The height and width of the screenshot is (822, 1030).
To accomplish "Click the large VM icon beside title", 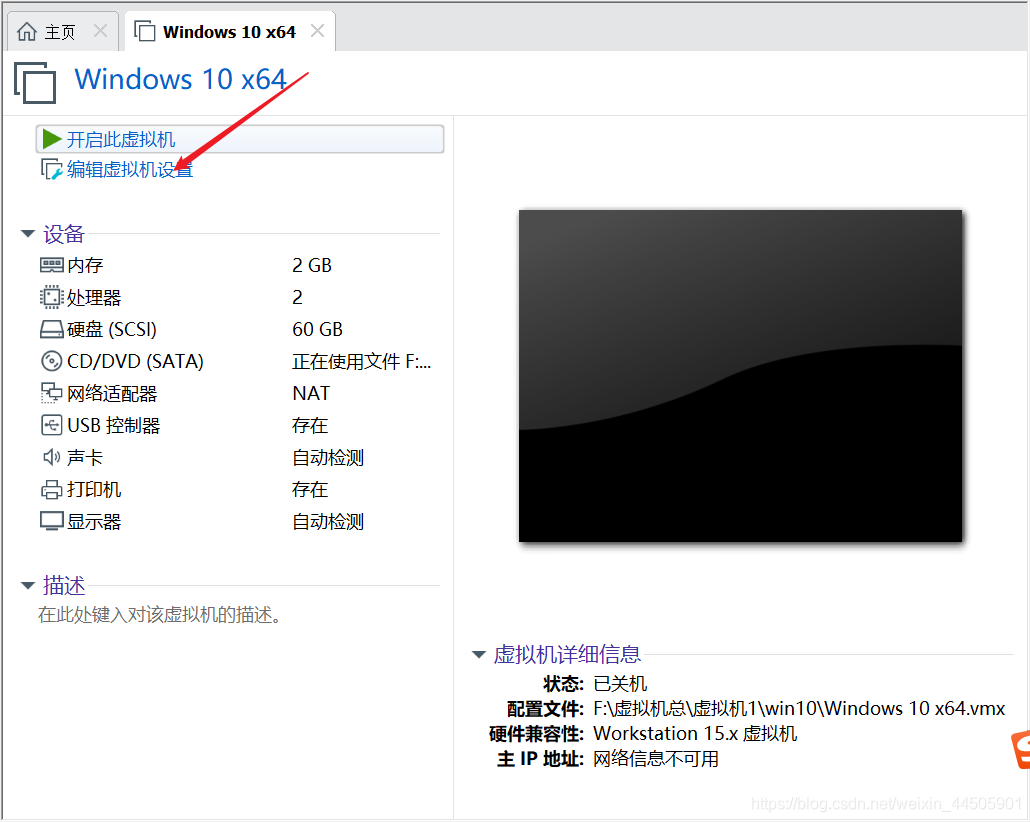I will click(x=35, y=83).
